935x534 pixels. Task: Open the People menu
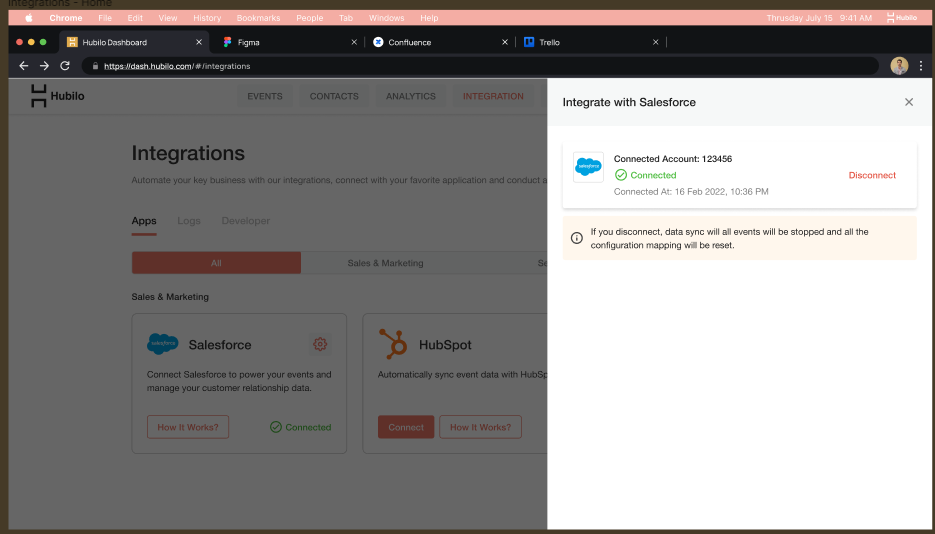click(x=309, y=18)
